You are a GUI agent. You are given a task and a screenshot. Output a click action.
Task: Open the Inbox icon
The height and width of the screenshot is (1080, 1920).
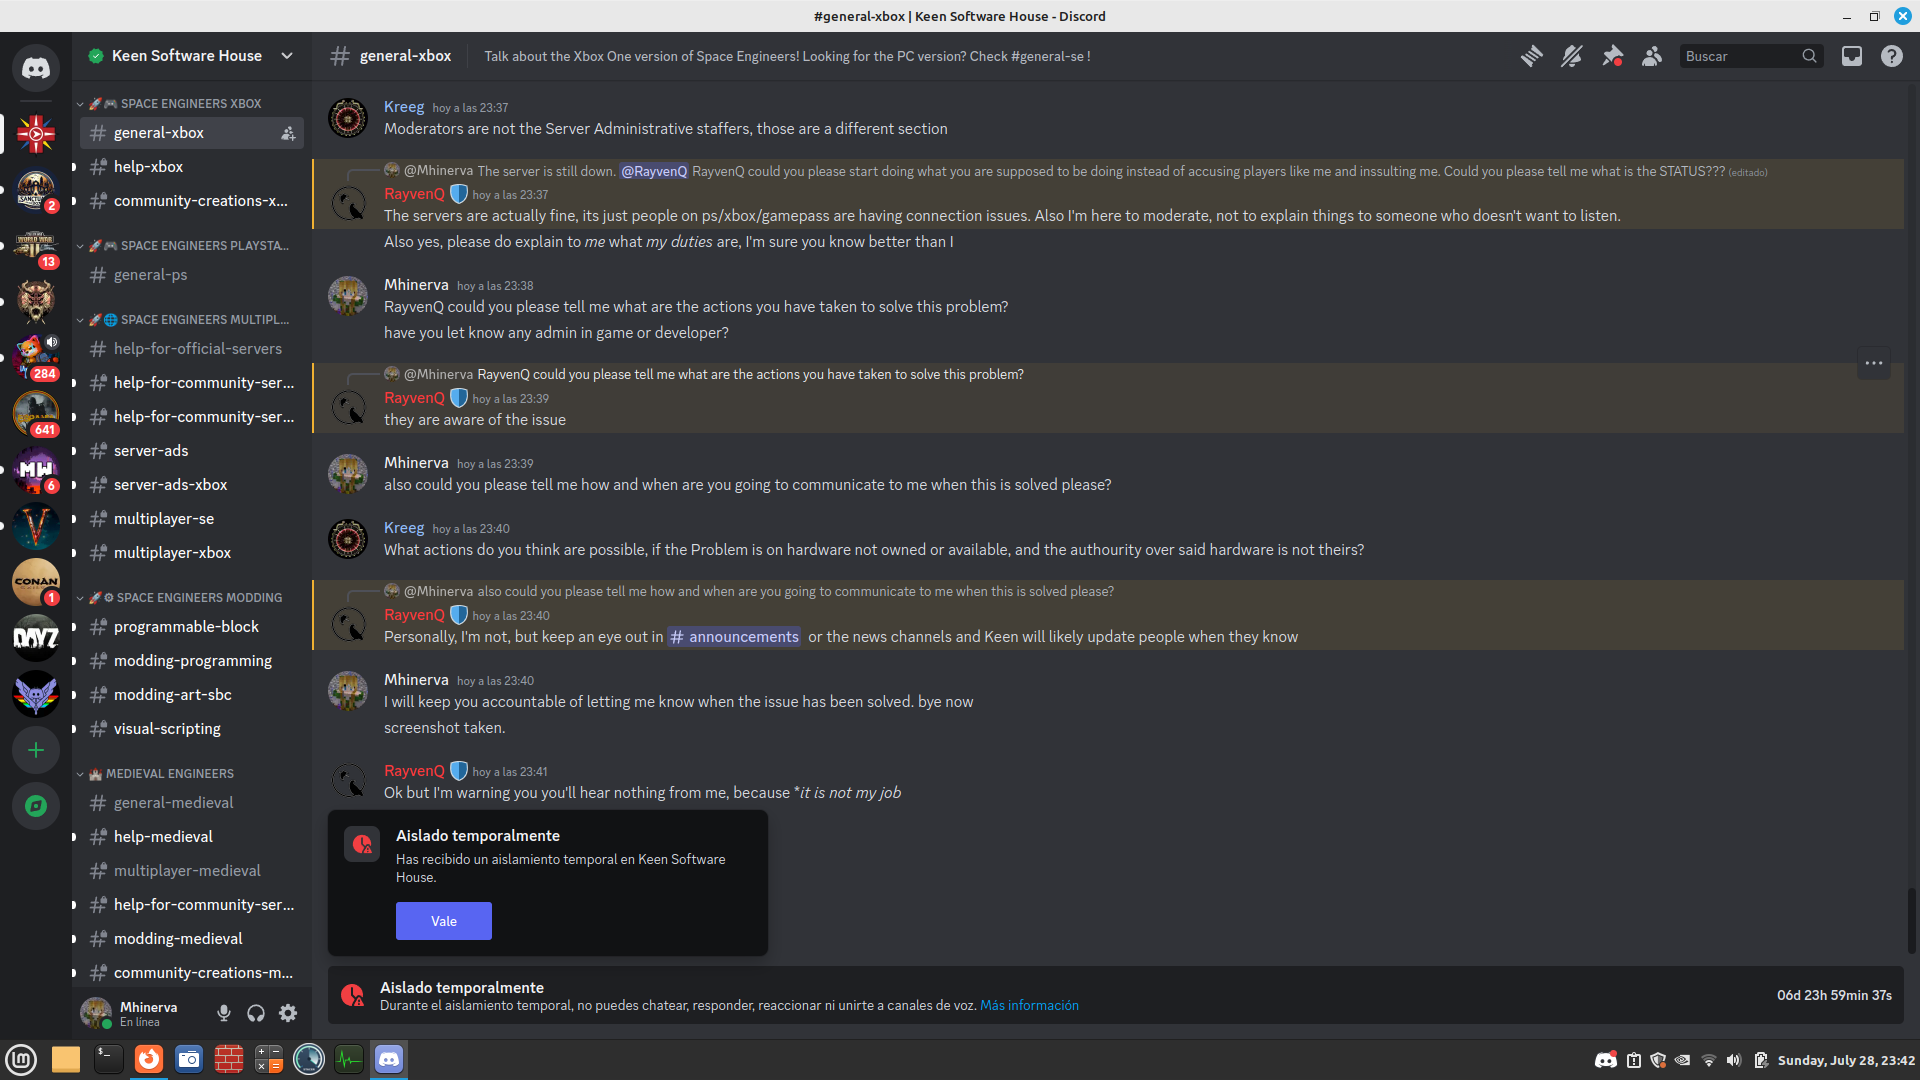[1852, 56]
